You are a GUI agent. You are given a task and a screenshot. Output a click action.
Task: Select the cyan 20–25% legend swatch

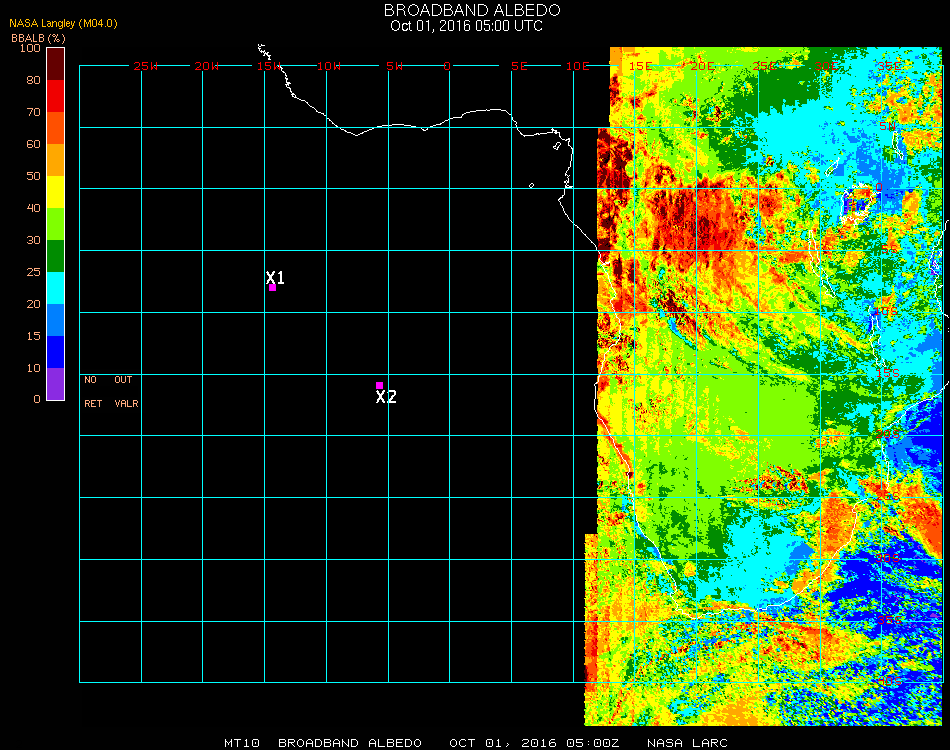[56, 287]
